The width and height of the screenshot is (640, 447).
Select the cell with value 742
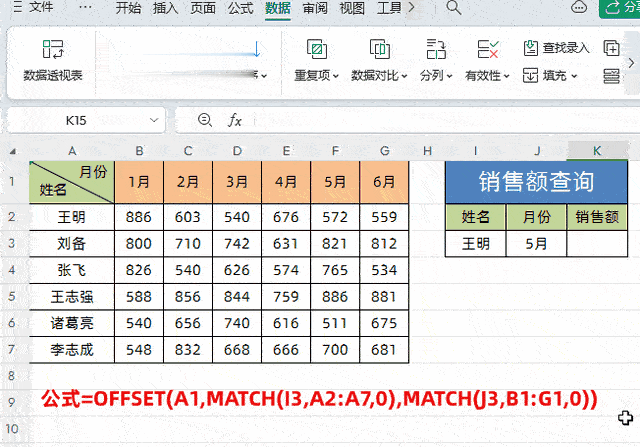237,244
